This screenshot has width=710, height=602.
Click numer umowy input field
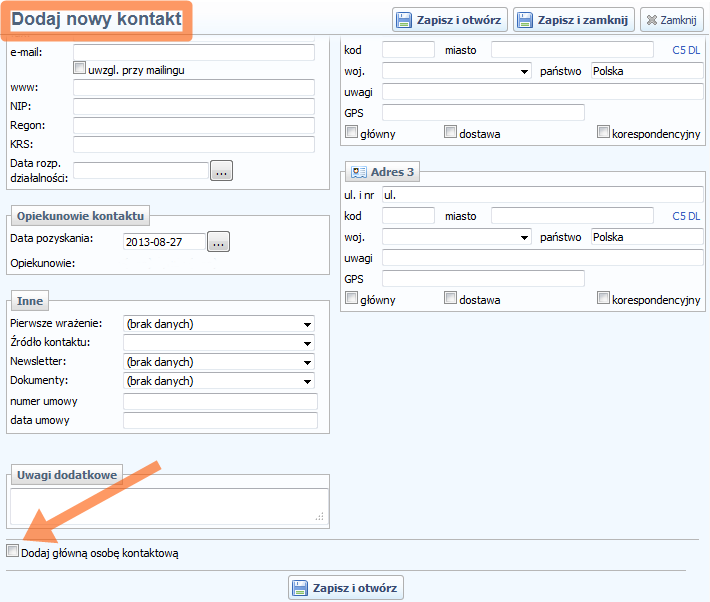(x=219, y=402)
